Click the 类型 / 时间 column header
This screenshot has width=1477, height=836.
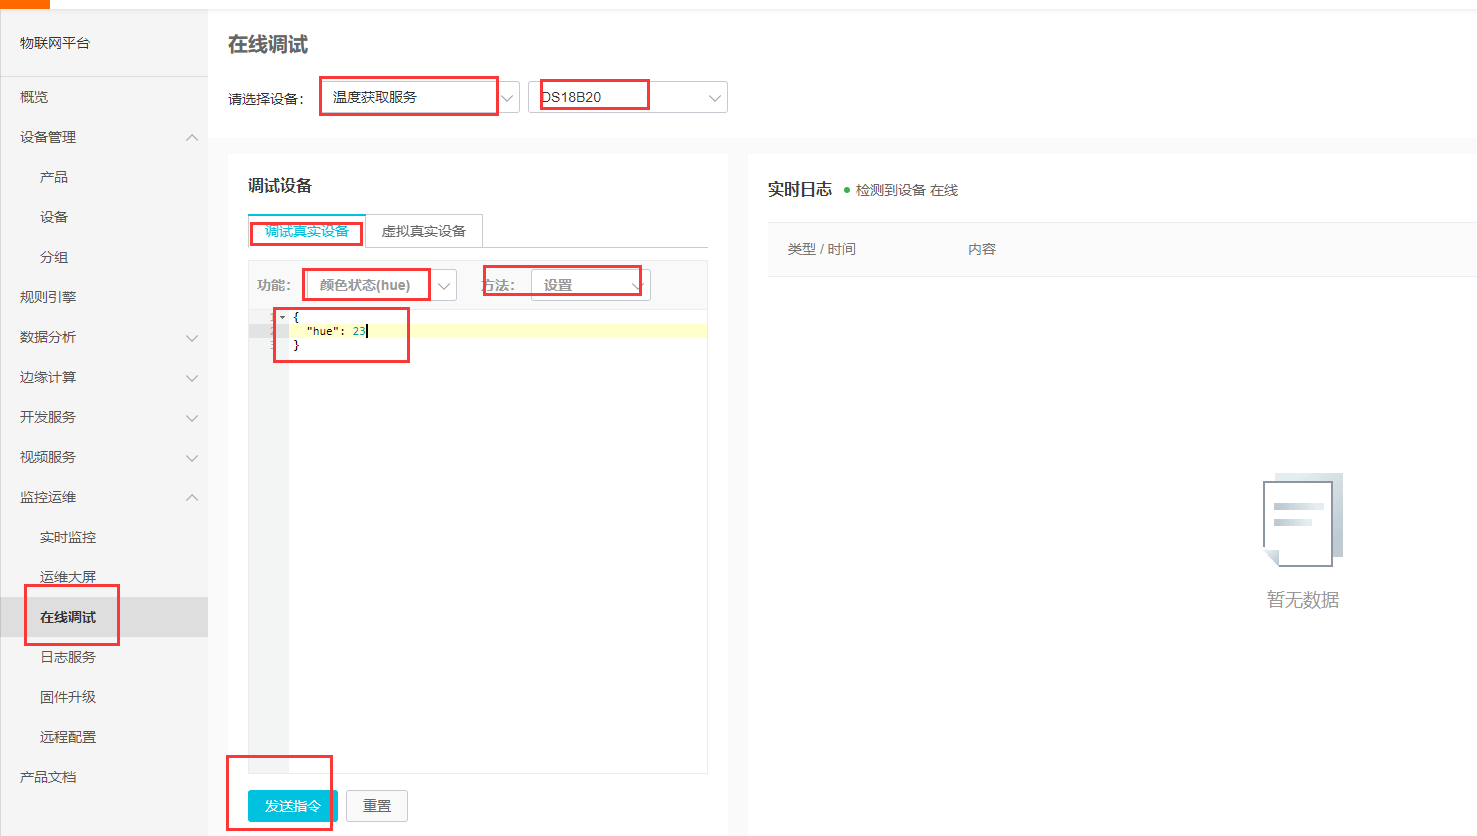tap(822, 249)
